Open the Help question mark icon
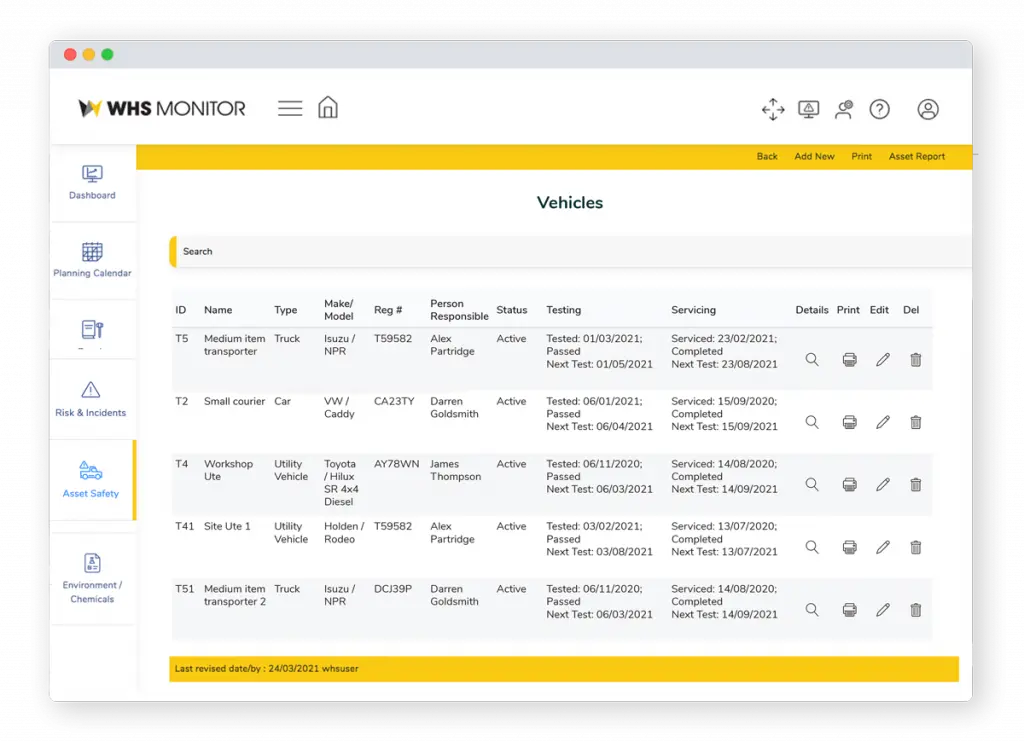The image size is (1024, 742). click(x=879, y=109)
